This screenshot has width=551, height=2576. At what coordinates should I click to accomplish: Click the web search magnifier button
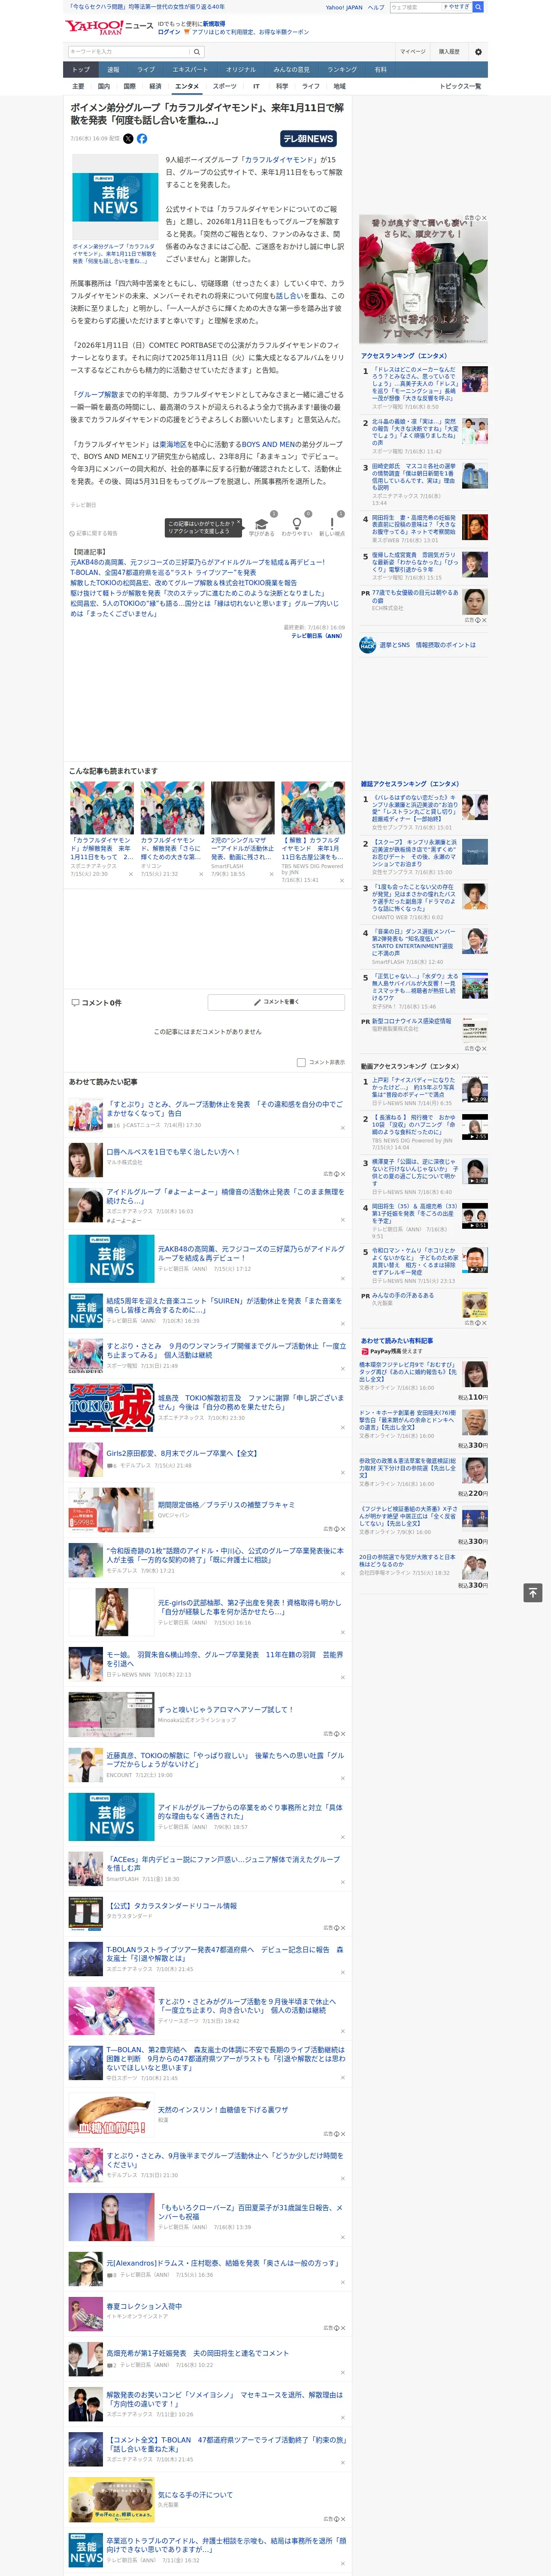(x=478, y=7)
